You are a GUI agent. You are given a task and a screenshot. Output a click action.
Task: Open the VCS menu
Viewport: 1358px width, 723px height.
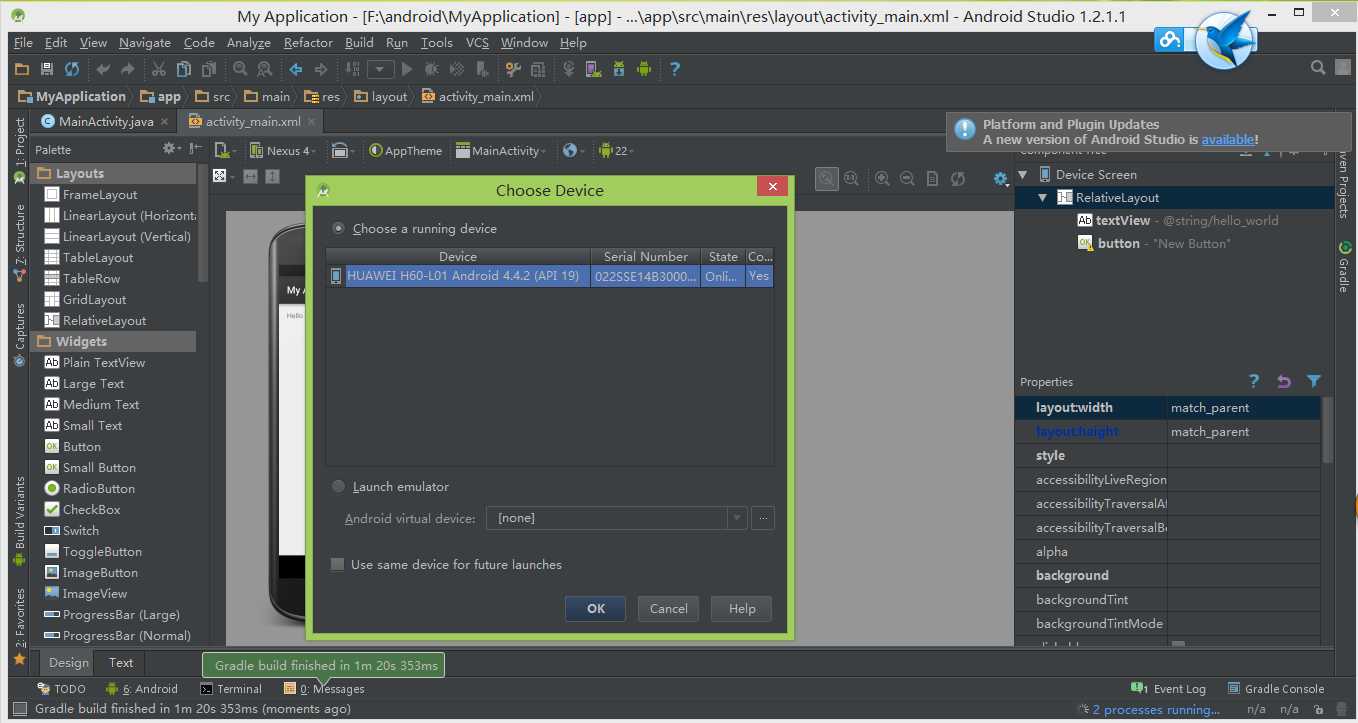click(477, 42)
